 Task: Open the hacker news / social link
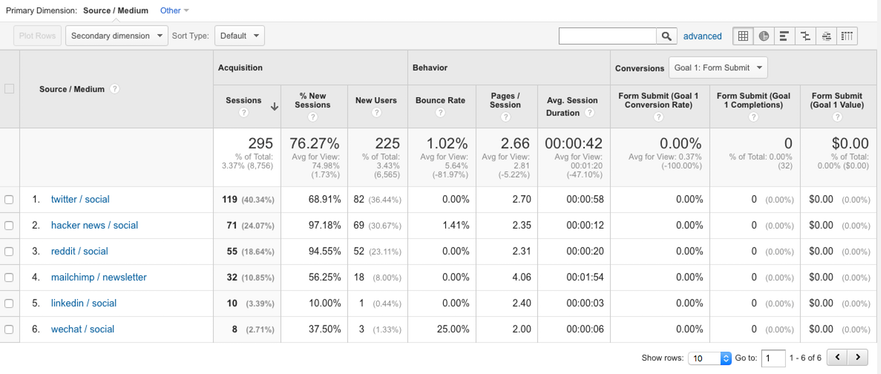pyautogui.click(x=94, y=225)
